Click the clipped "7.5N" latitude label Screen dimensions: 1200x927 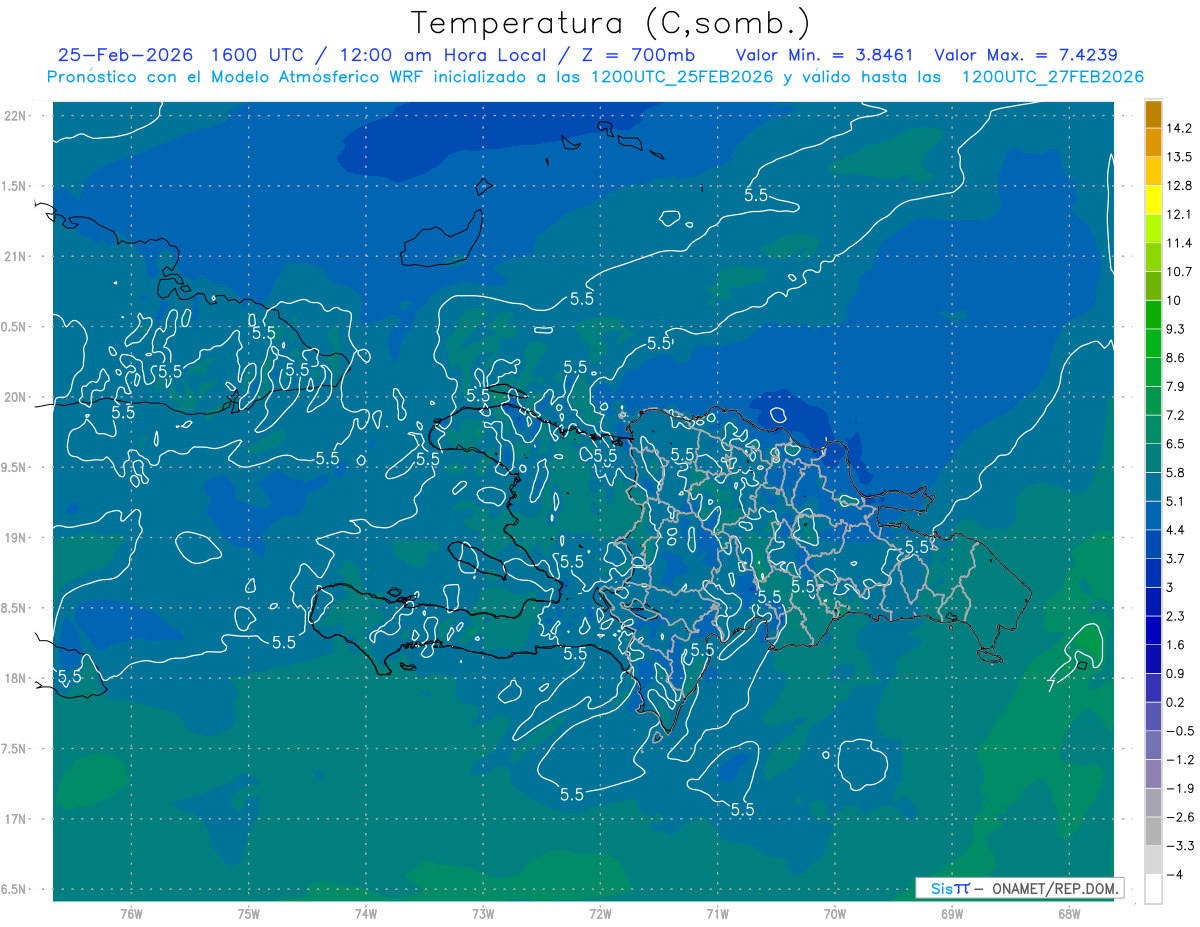14,749
